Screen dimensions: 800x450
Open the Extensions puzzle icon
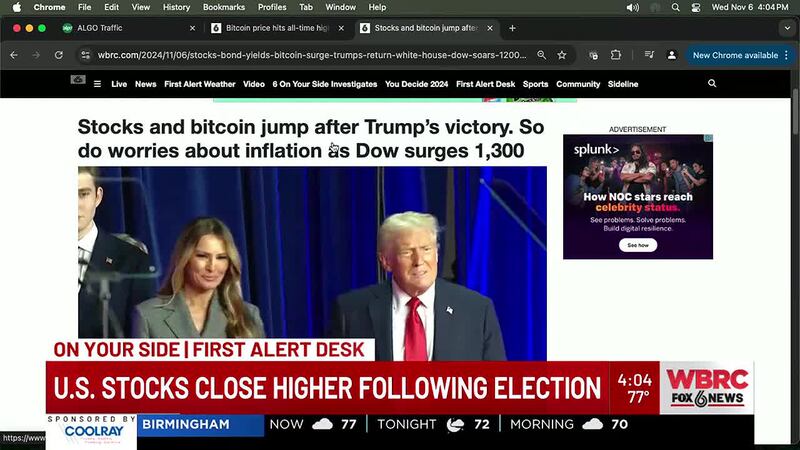616,55
